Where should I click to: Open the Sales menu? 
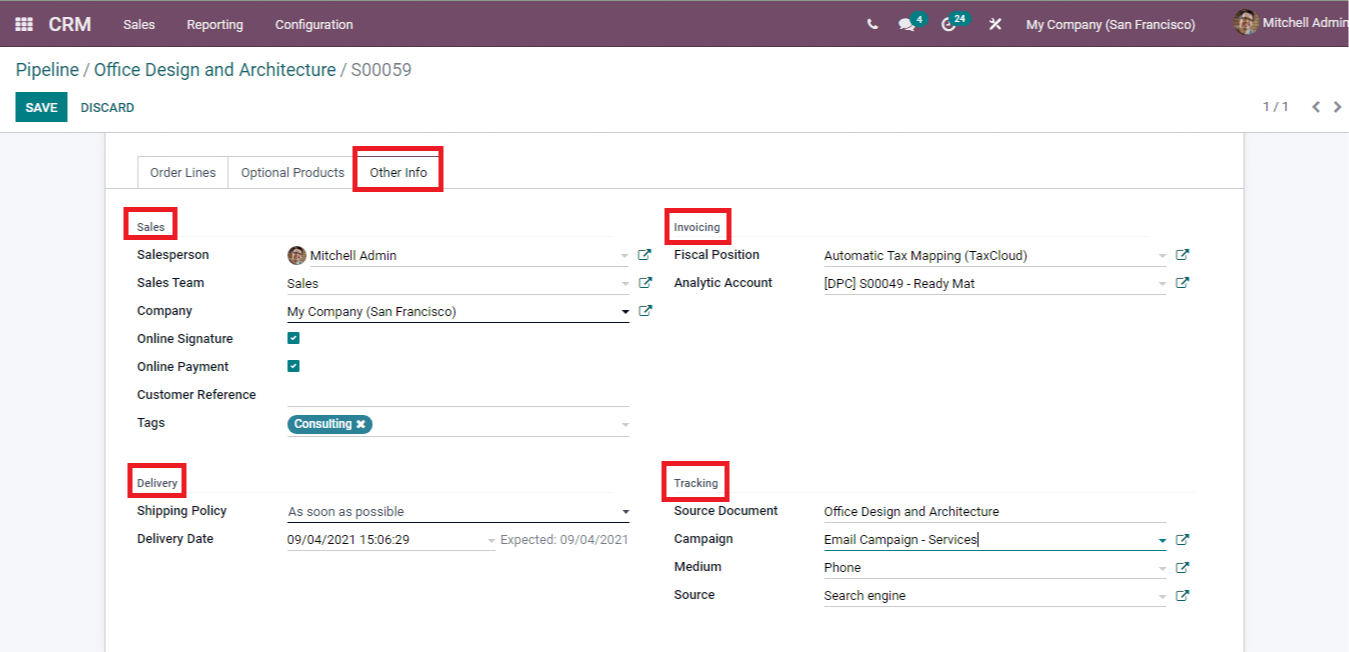(x=139, y=24)
